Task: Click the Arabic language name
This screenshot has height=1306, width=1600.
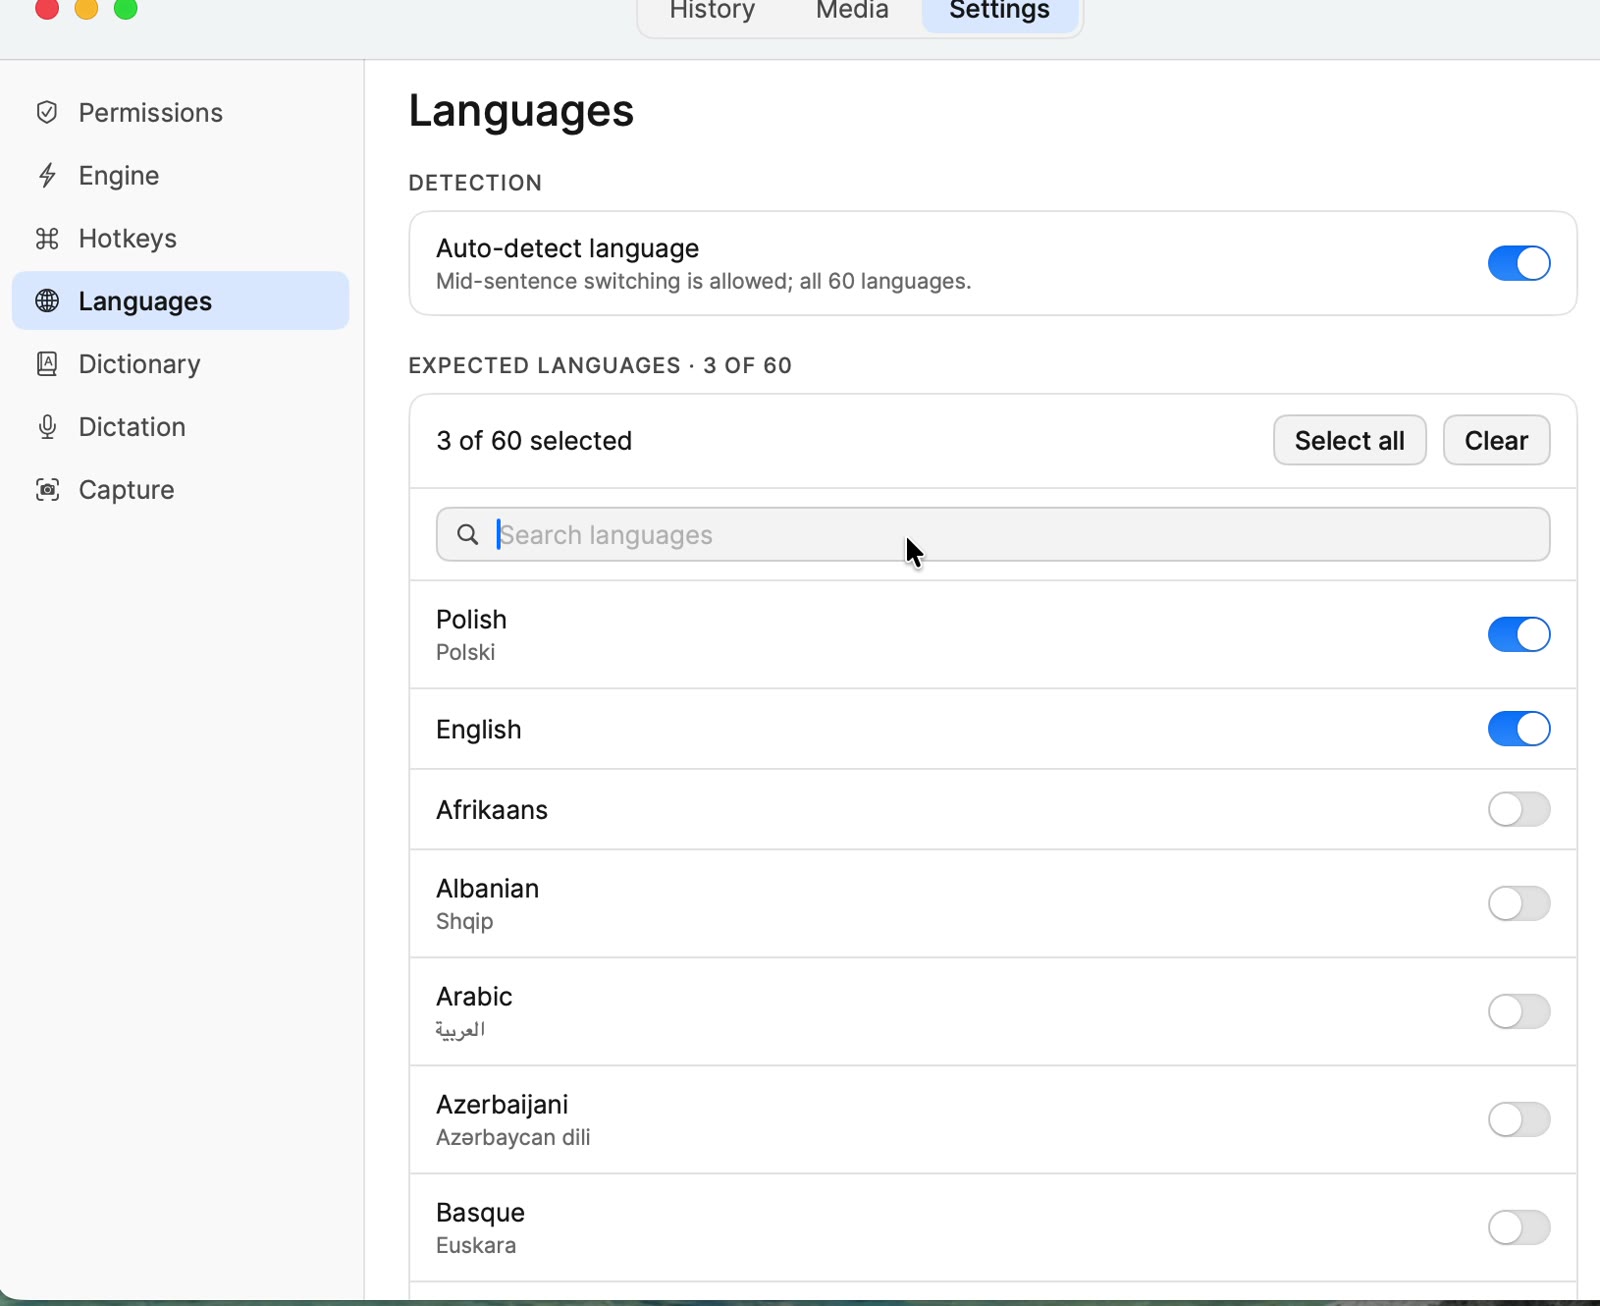Action: [x=474, y=996]
